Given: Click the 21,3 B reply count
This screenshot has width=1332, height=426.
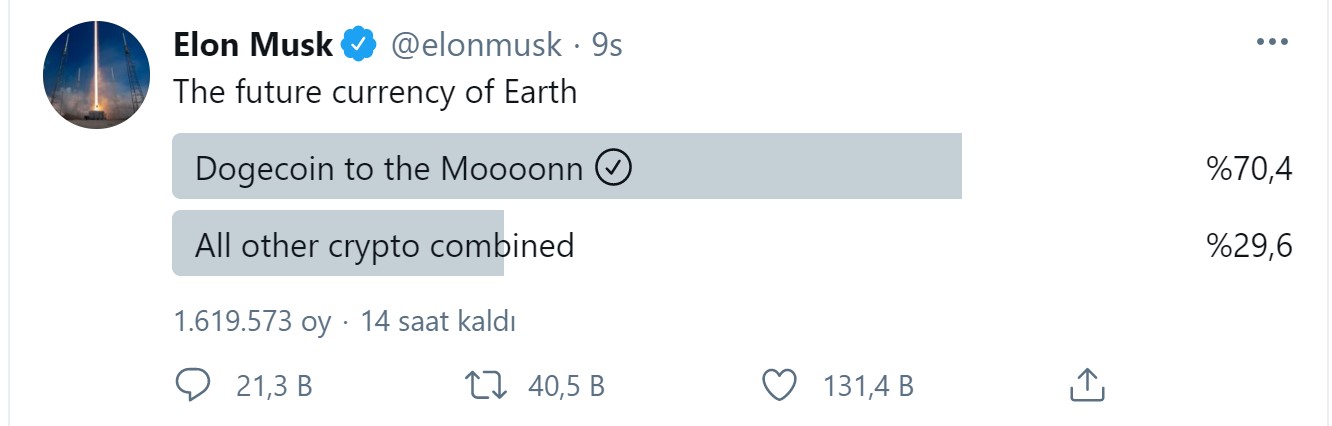Looking at the screenshot, I should pyautogui.click(x=274, y=386).
